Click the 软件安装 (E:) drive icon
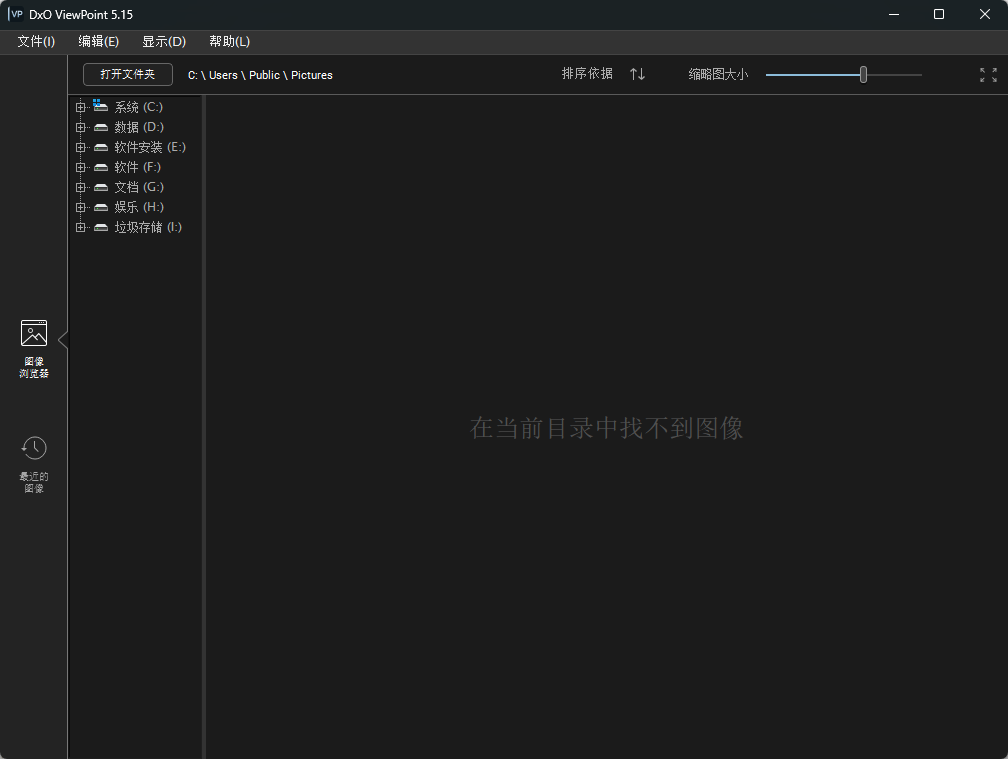The height and width of the screenshot is (759, 1008). coord(101,147)
